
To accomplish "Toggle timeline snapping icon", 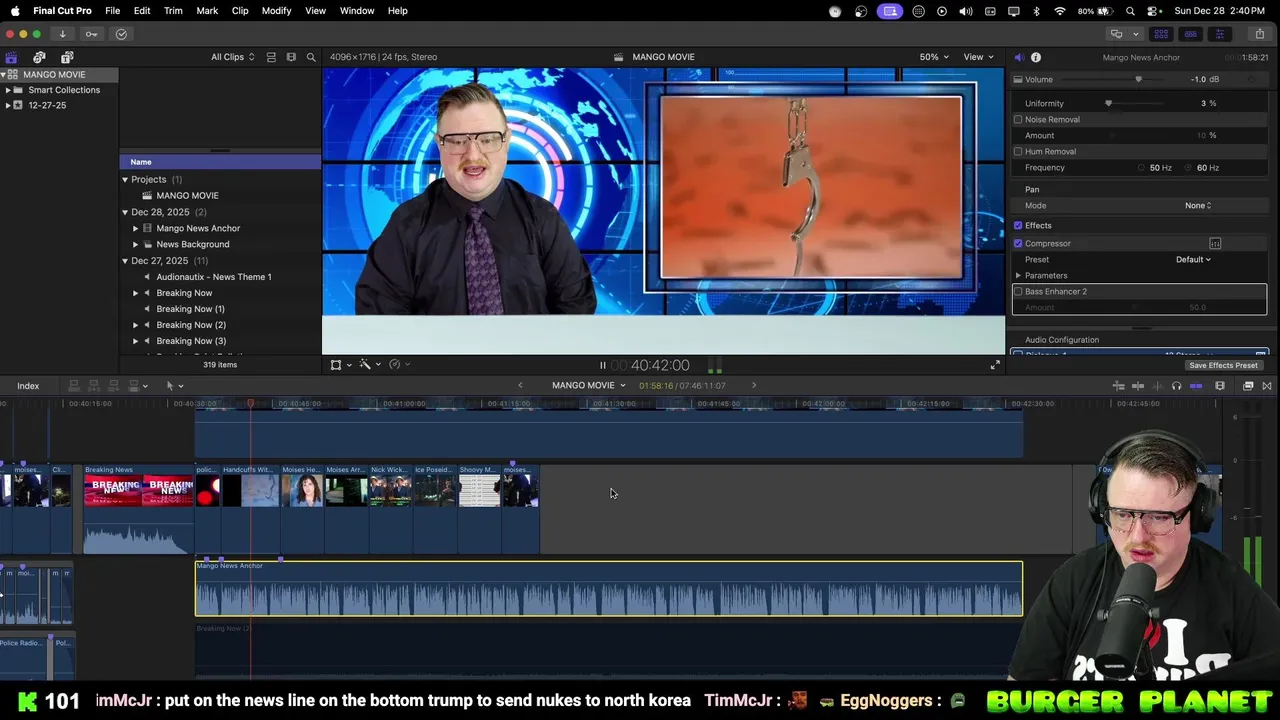I will tap(1196, 386).
